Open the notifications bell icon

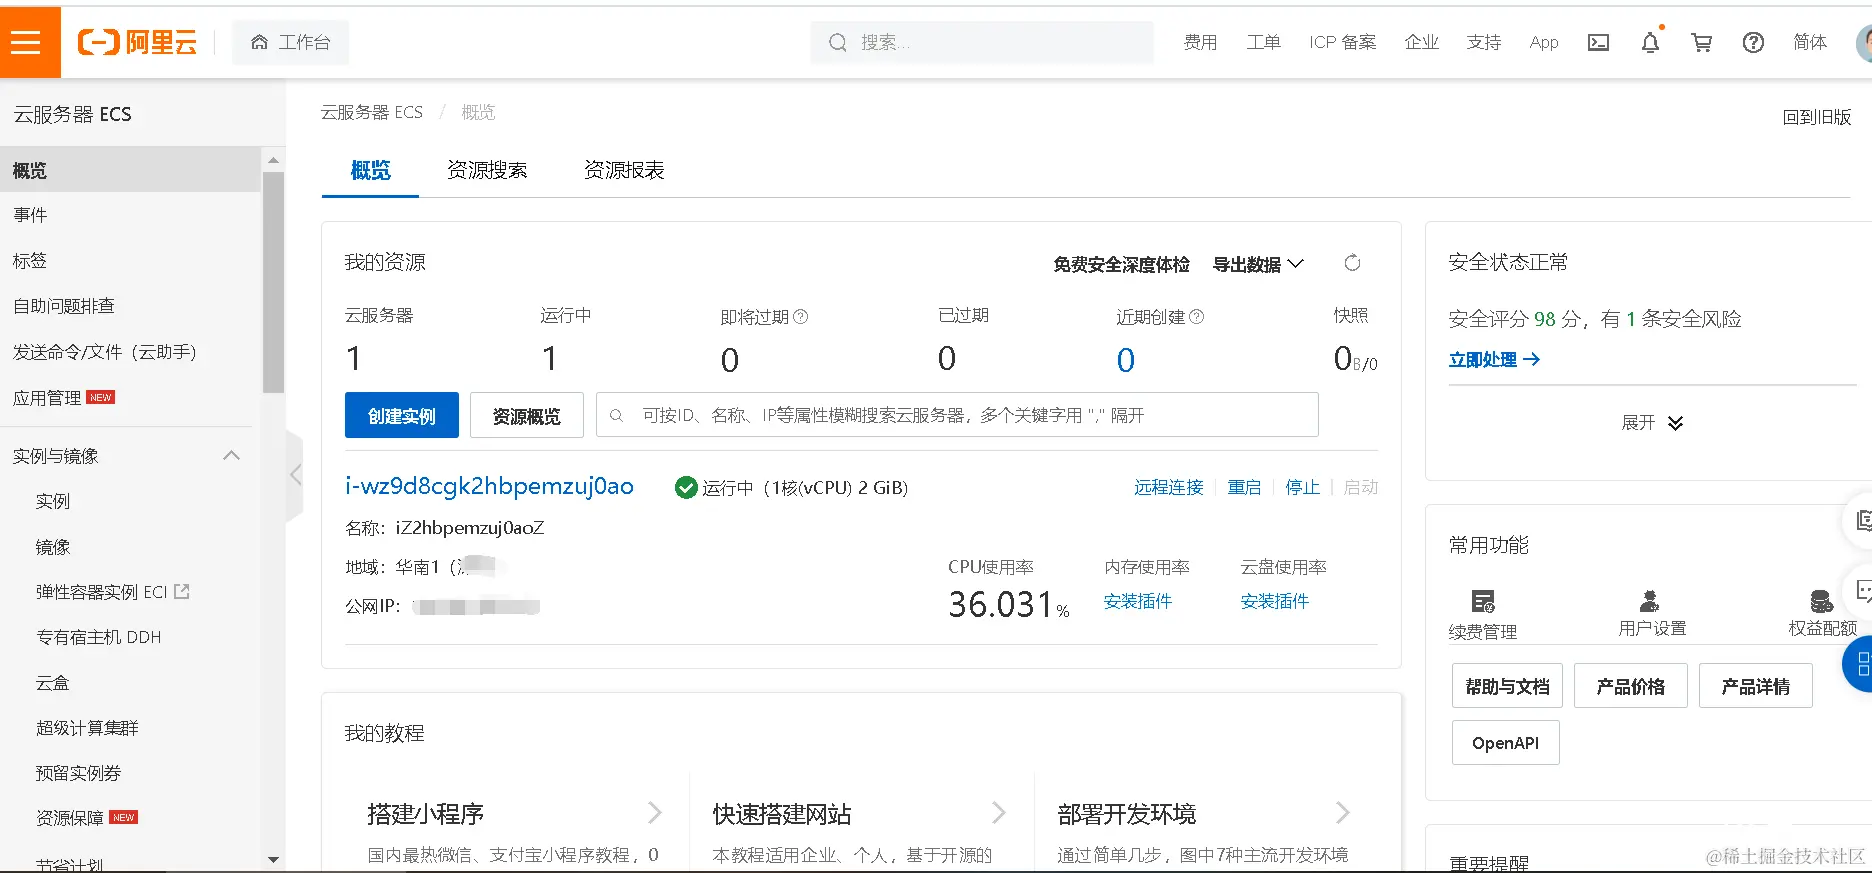pyautogui.click(x=1650, y=42)
